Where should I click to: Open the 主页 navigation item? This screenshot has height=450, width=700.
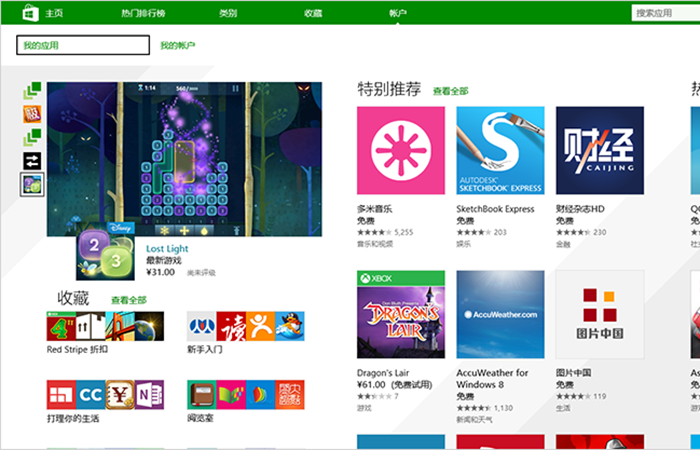tap(54, 13)
